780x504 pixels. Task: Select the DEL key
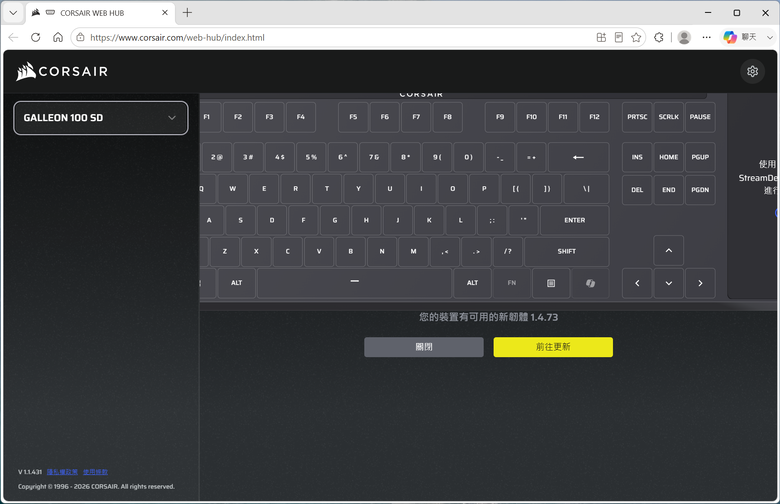tap(637, 190)
